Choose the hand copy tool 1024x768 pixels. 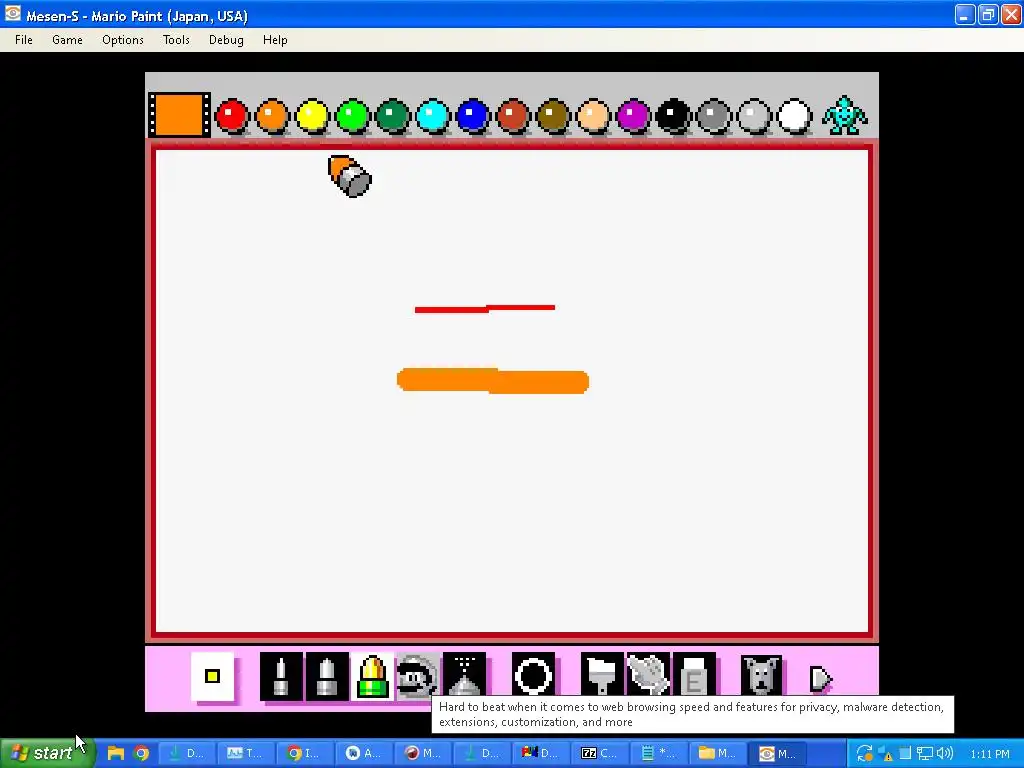pyautogui.click(x=648, y=675)
